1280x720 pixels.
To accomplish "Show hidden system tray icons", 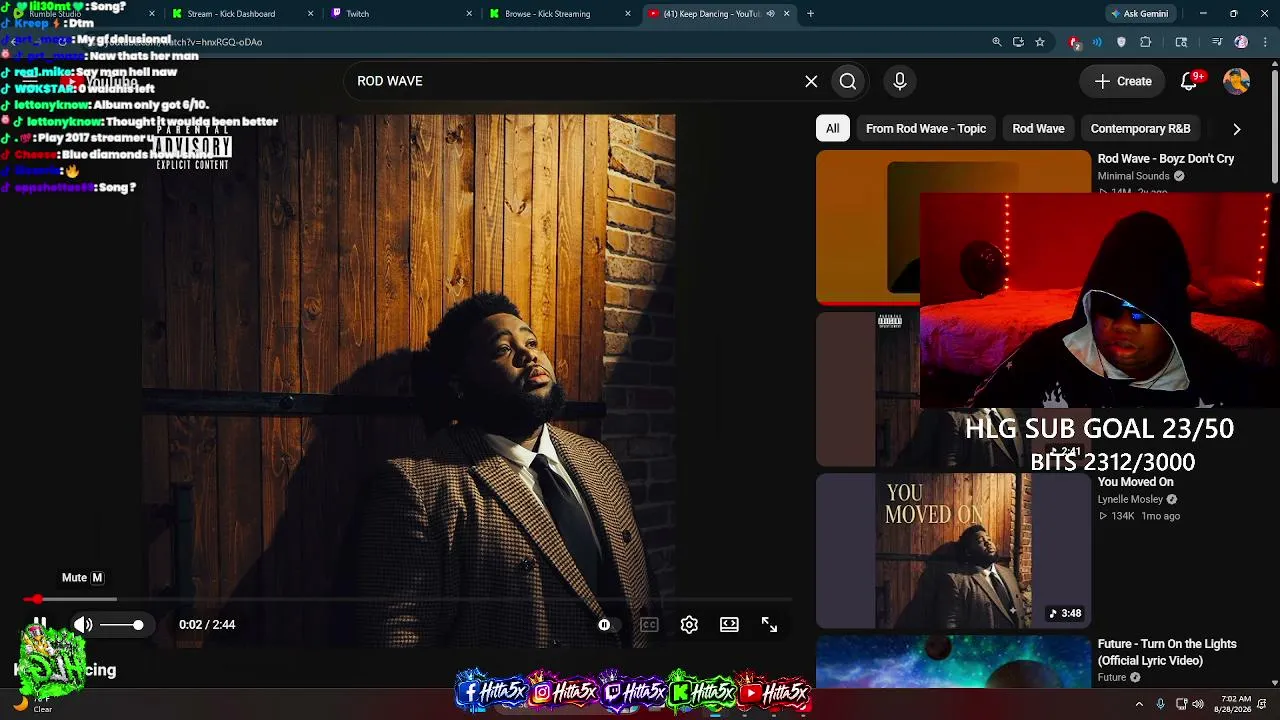I will [1139, 704].
